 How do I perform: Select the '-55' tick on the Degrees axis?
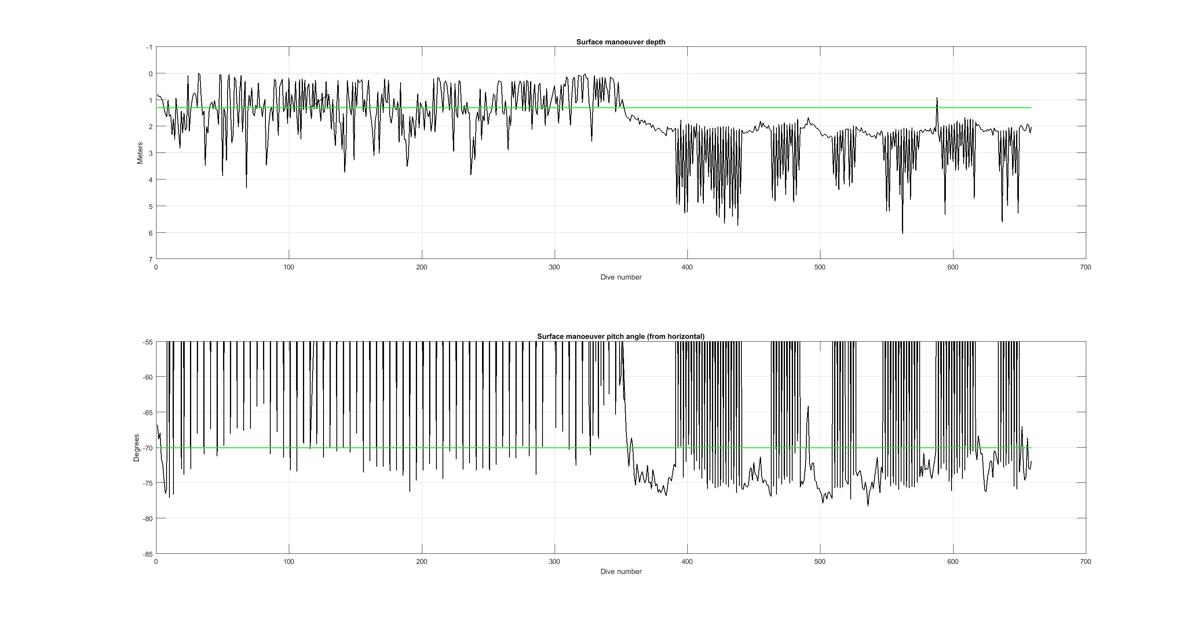(148, 342)
